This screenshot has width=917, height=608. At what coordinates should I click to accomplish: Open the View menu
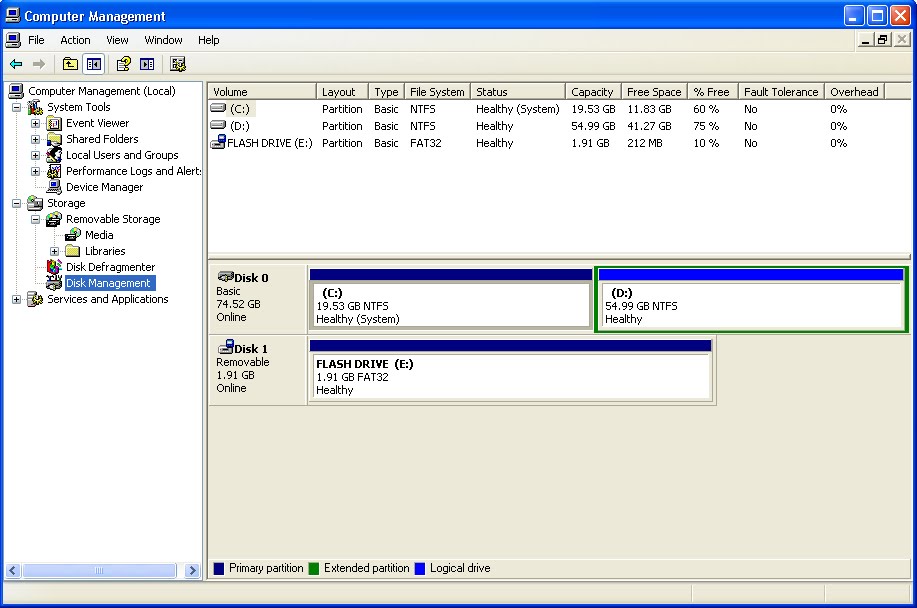coord(117,40)
